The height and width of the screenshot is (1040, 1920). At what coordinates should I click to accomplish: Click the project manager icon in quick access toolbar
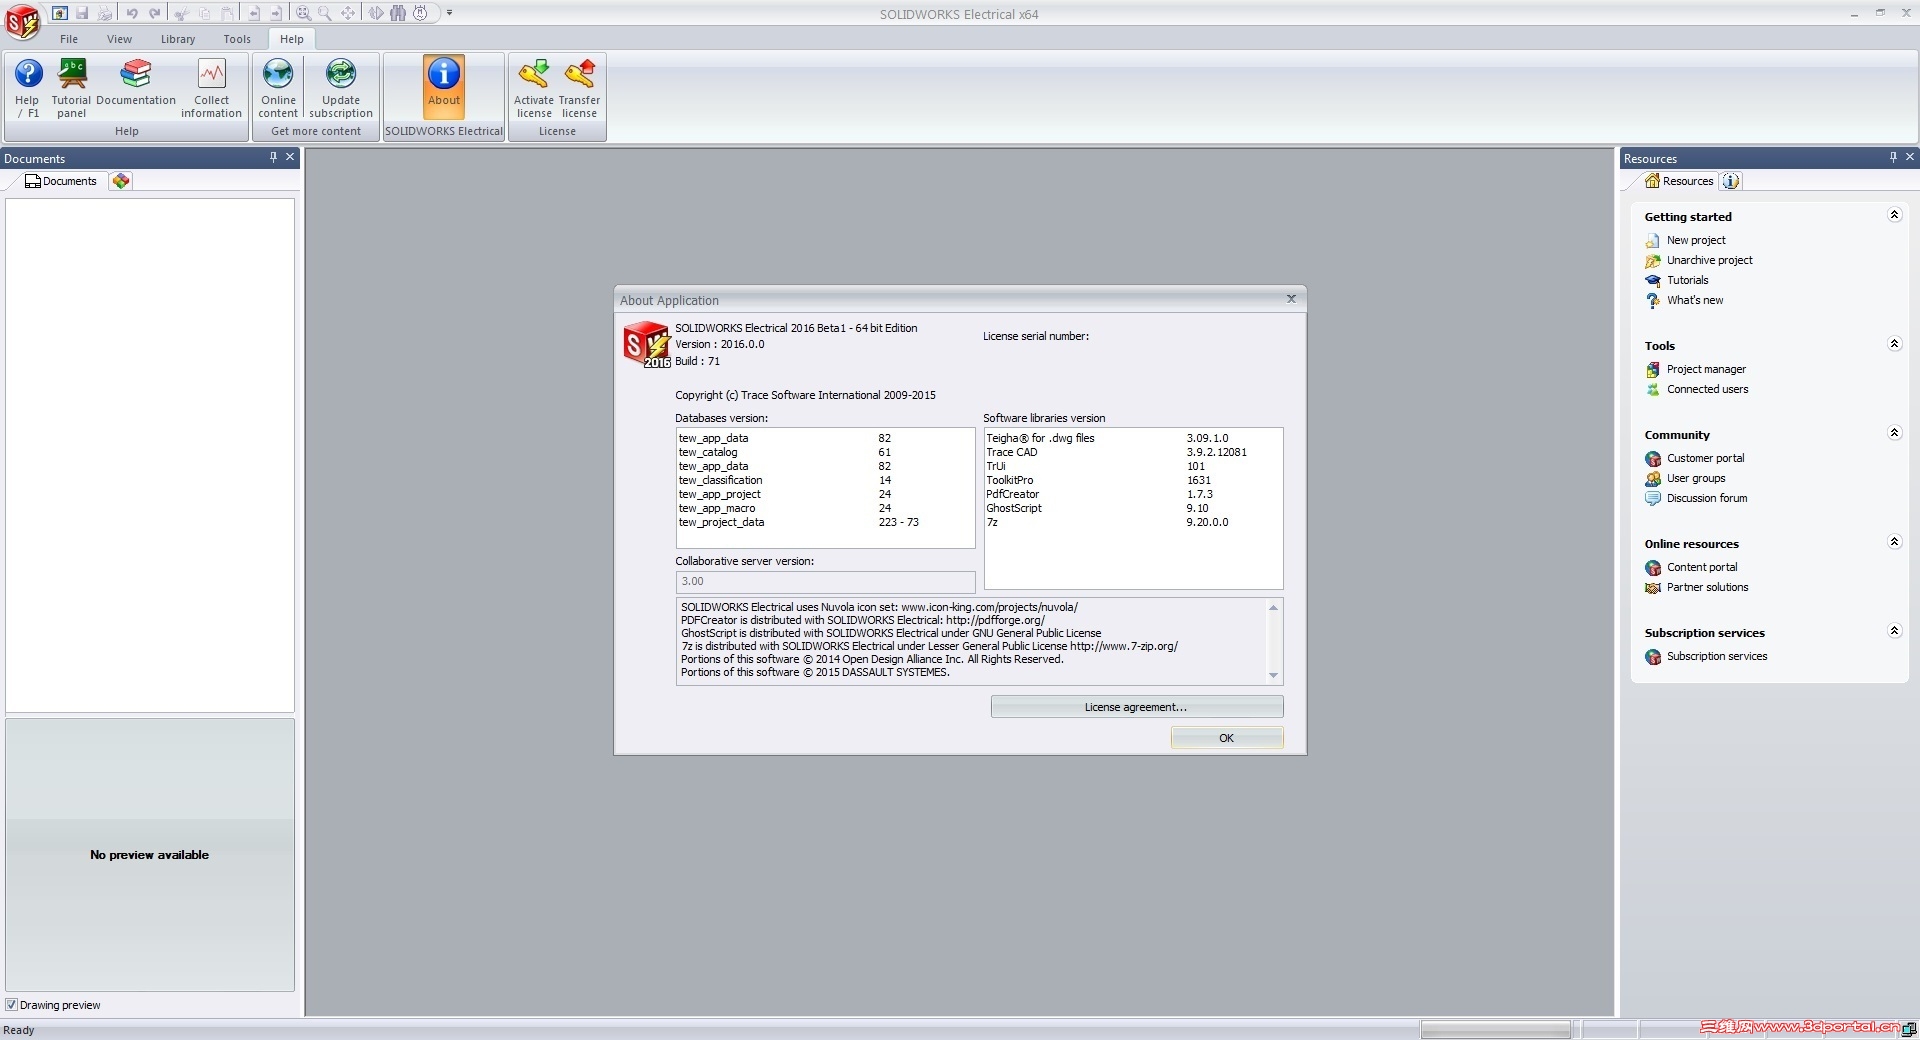(60, 13)
